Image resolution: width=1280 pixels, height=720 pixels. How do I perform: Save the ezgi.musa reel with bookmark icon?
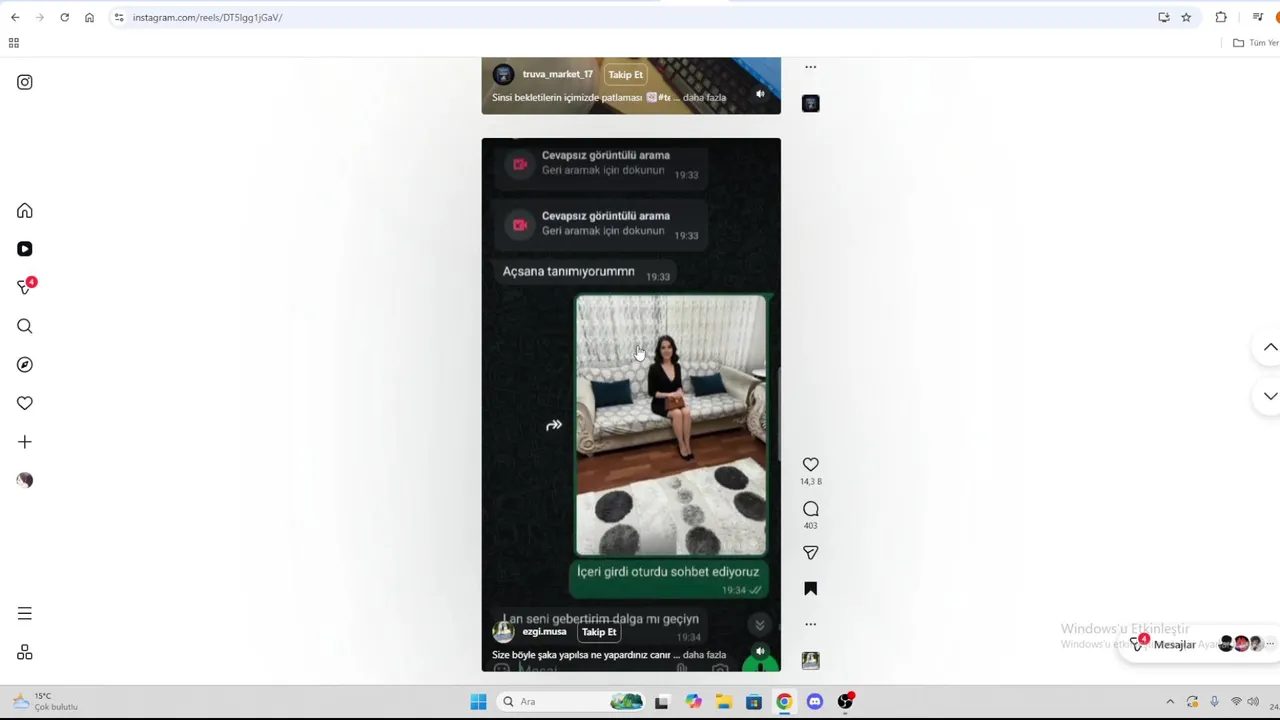pyautogui.click(x=811, y=589)
